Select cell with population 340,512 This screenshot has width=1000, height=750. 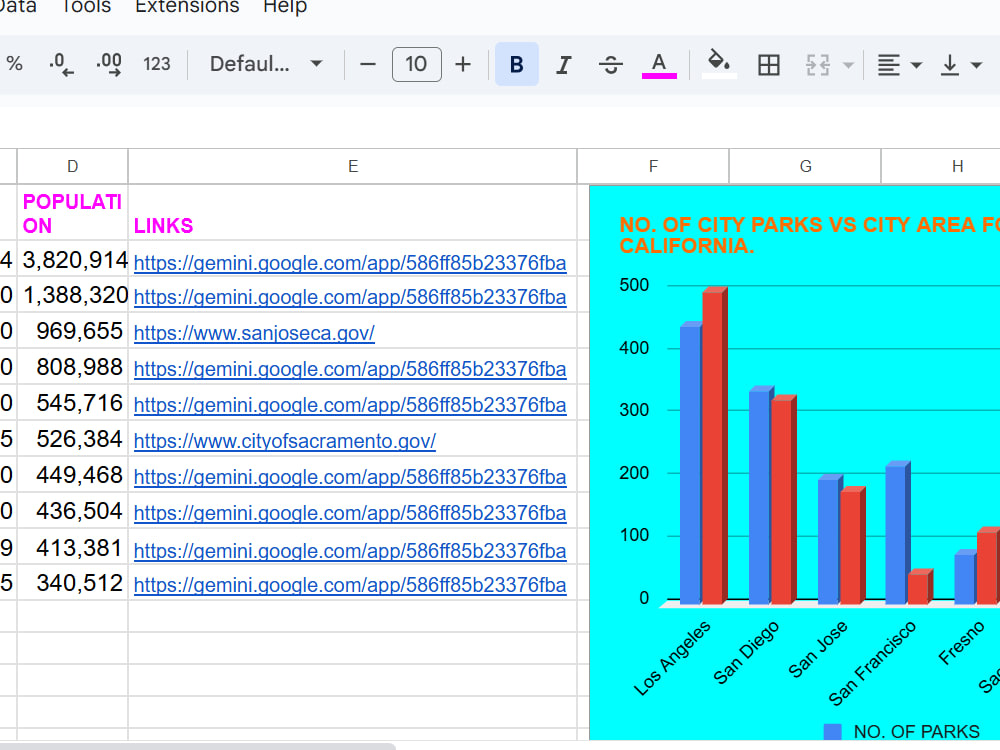pyautogui.click(x=73, y=582)
